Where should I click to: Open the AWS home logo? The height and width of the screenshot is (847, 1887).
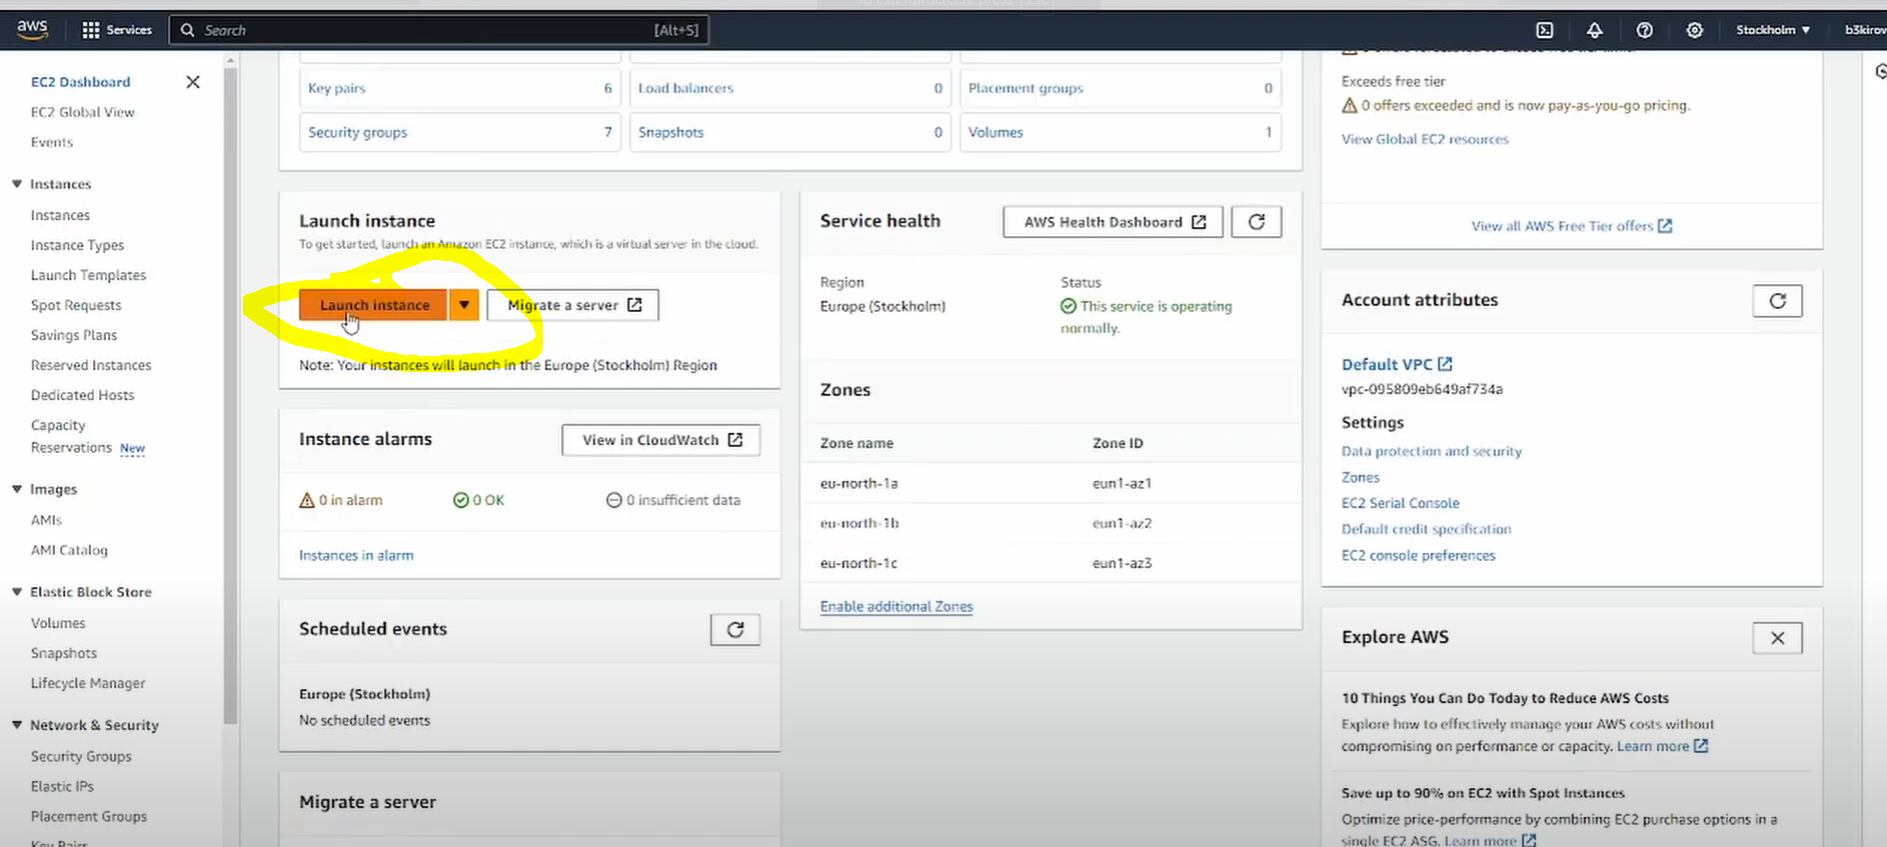pyautogui.click(x=32, y=30)
